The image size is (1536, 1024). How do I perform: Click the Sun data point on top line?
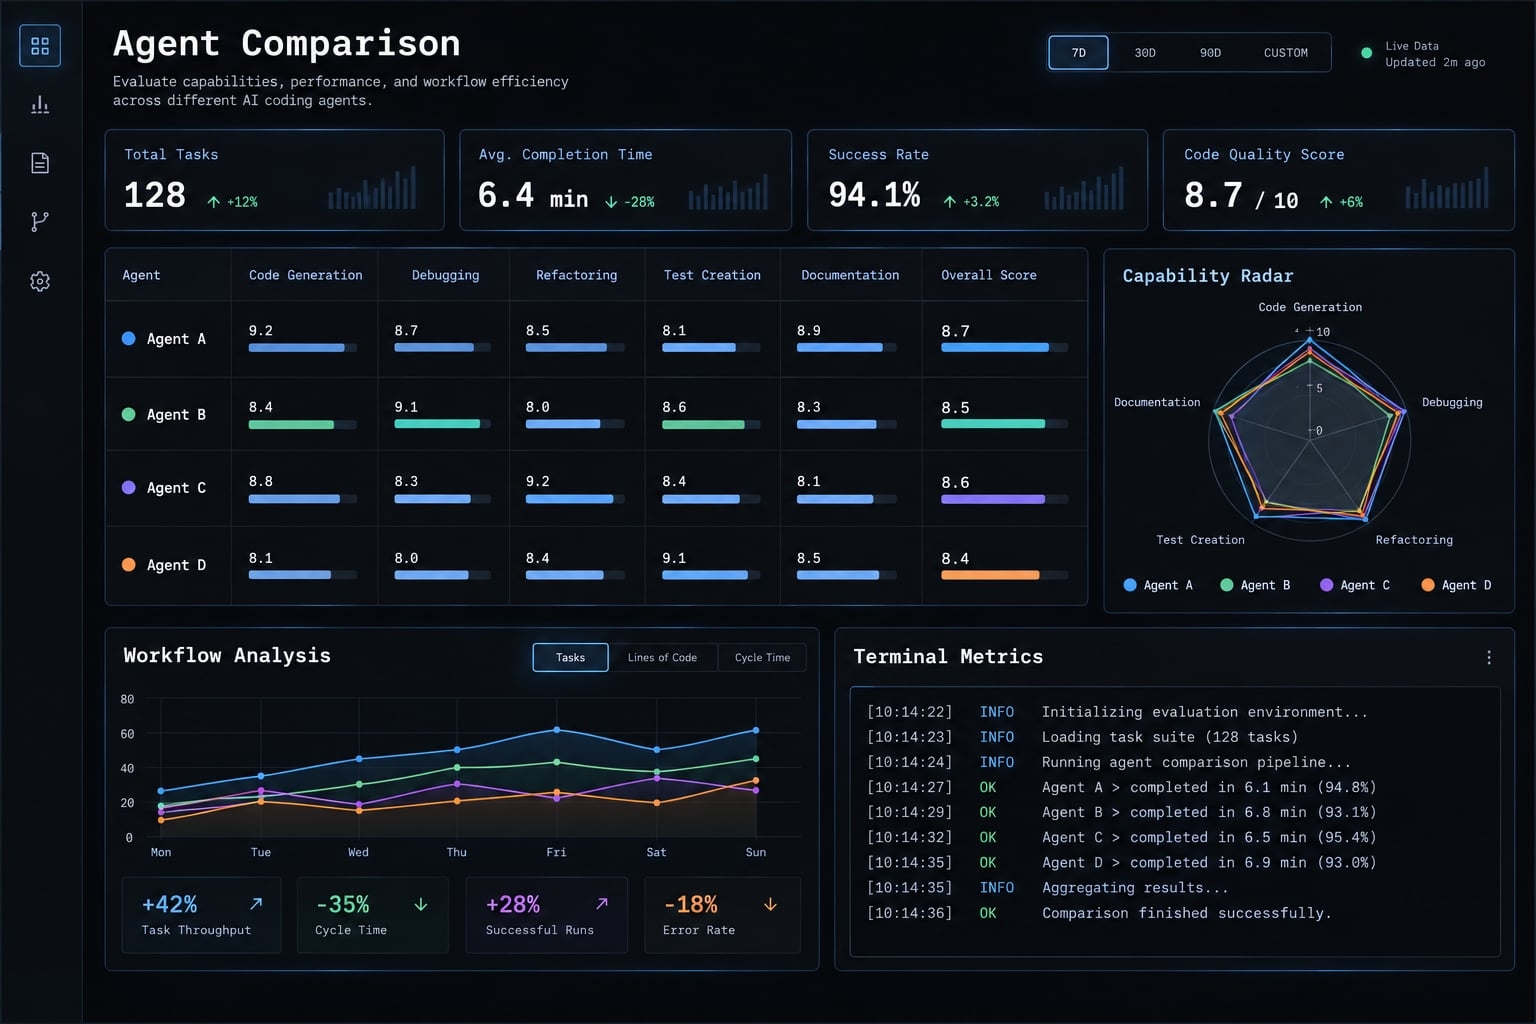pos(755,730)
